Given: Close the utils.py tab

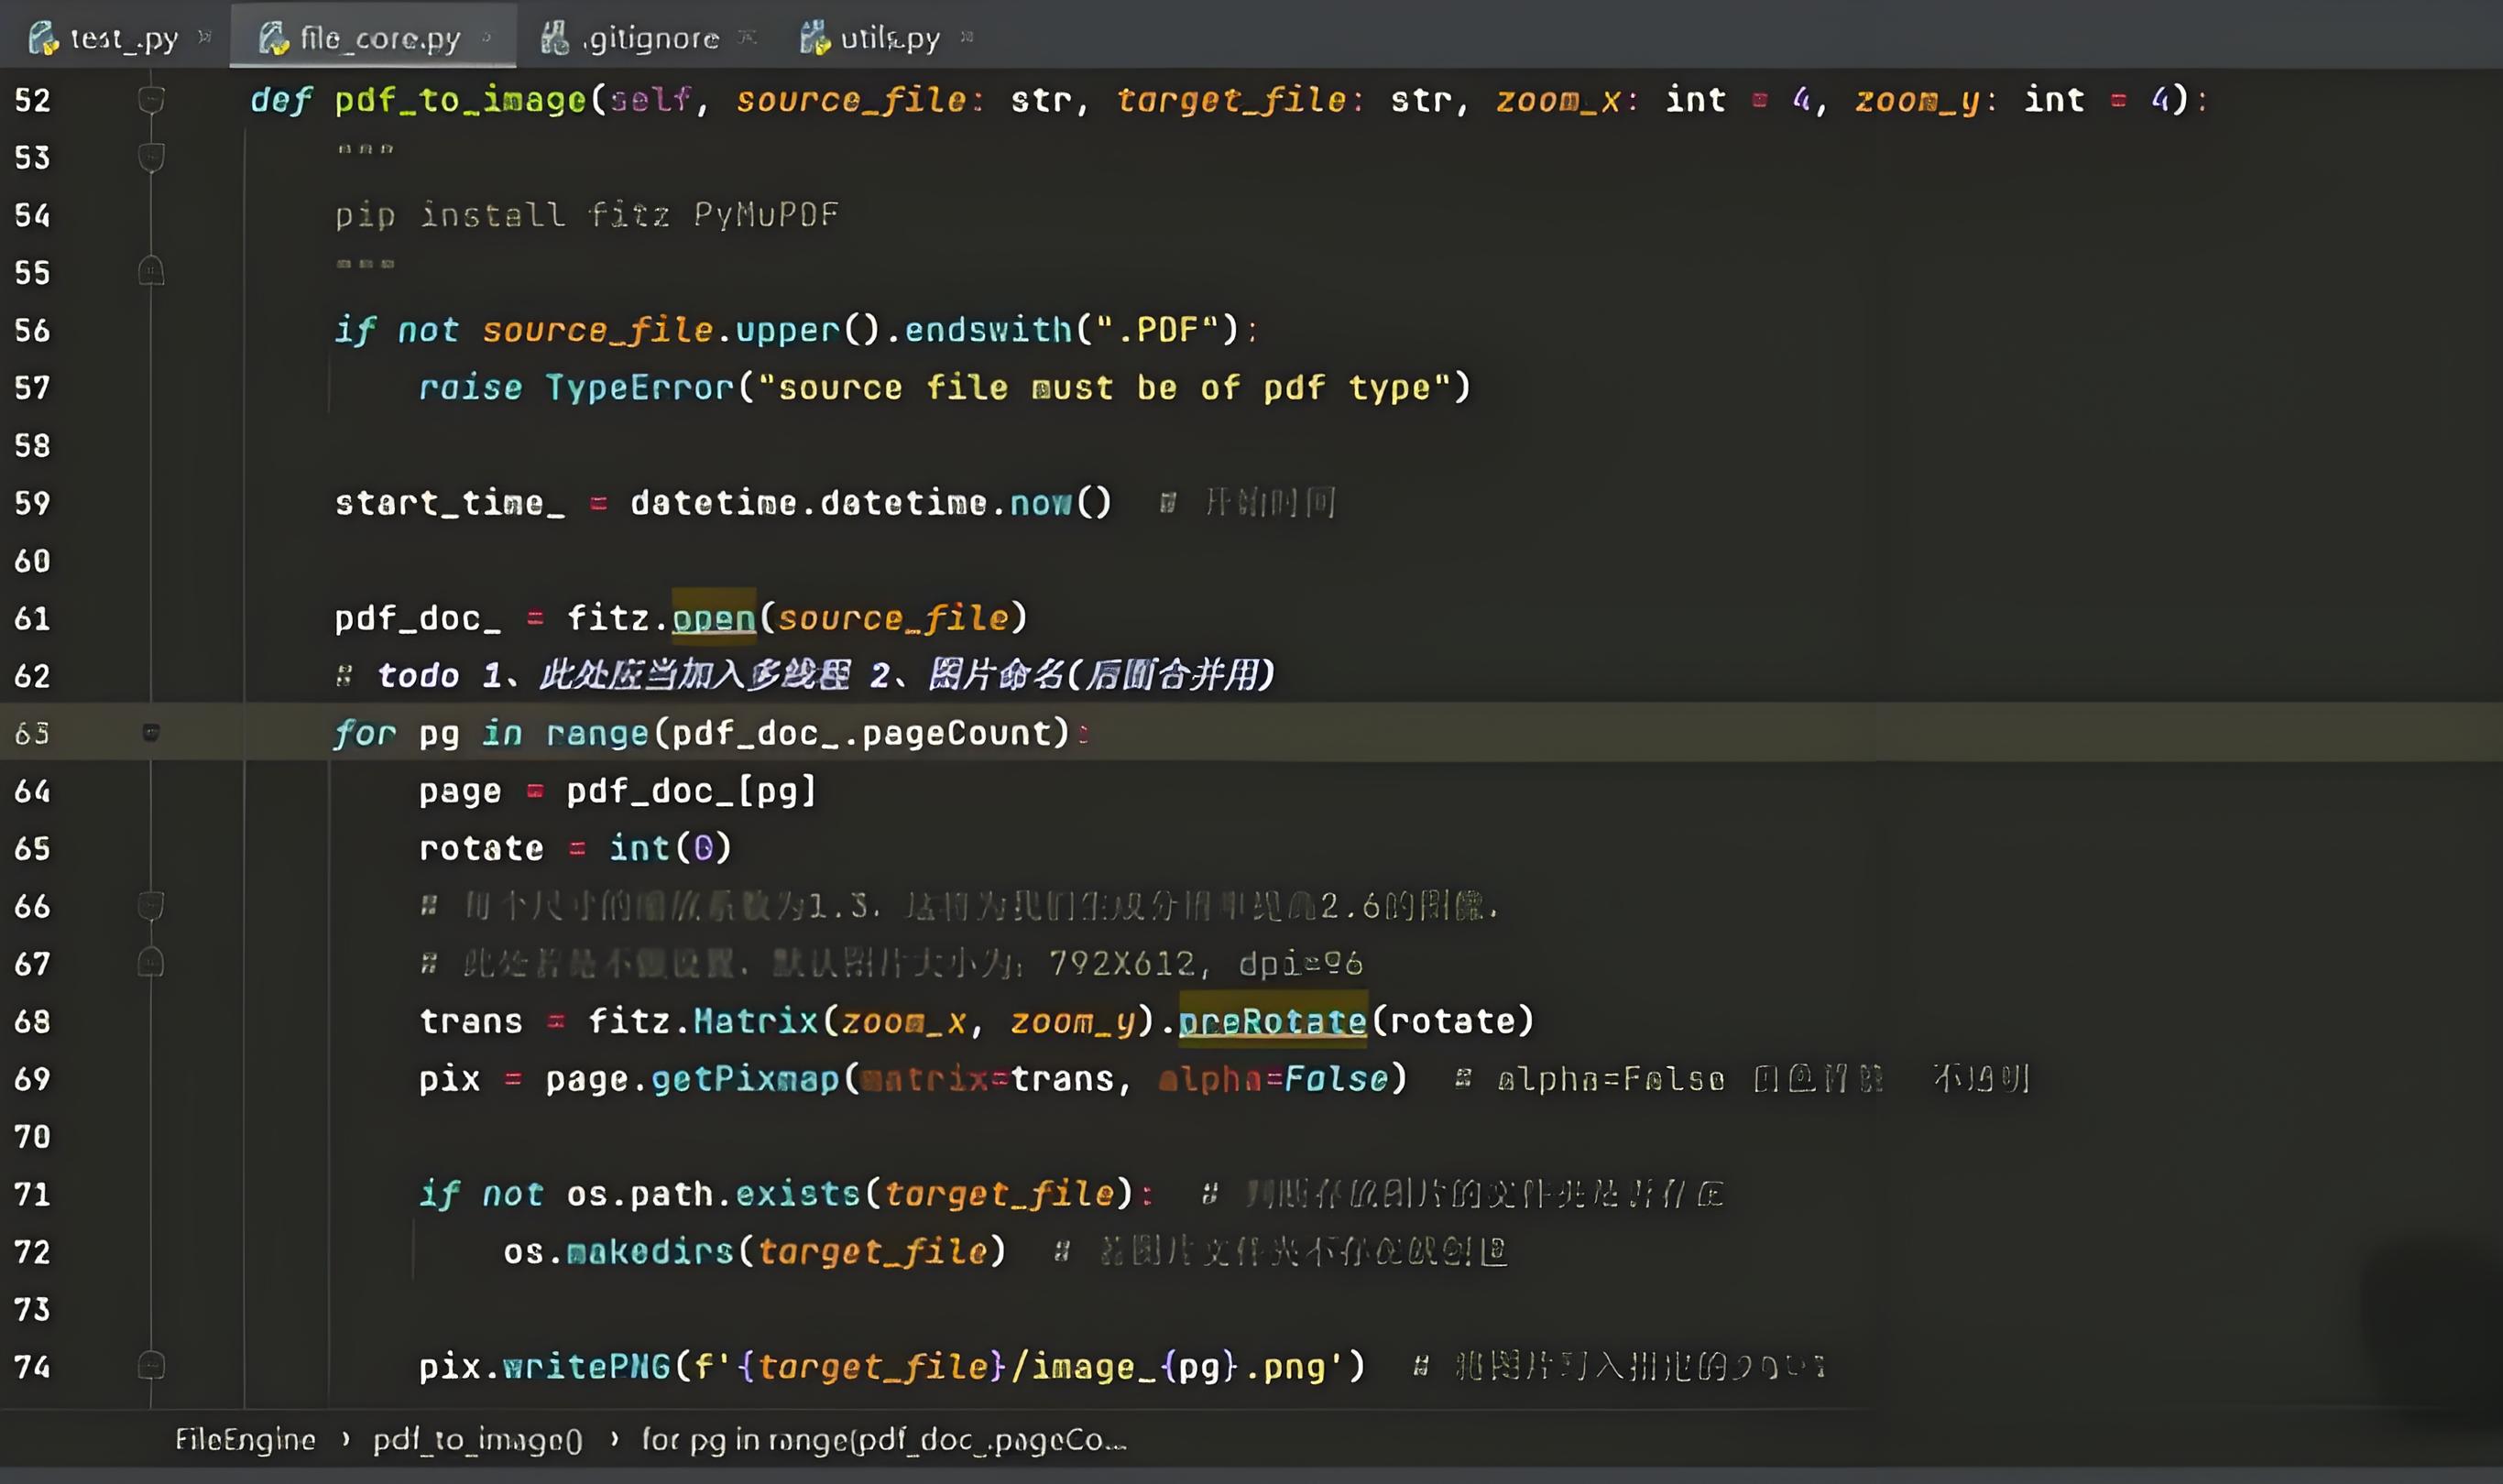Looking at the screenshot, I should point(967,37).
